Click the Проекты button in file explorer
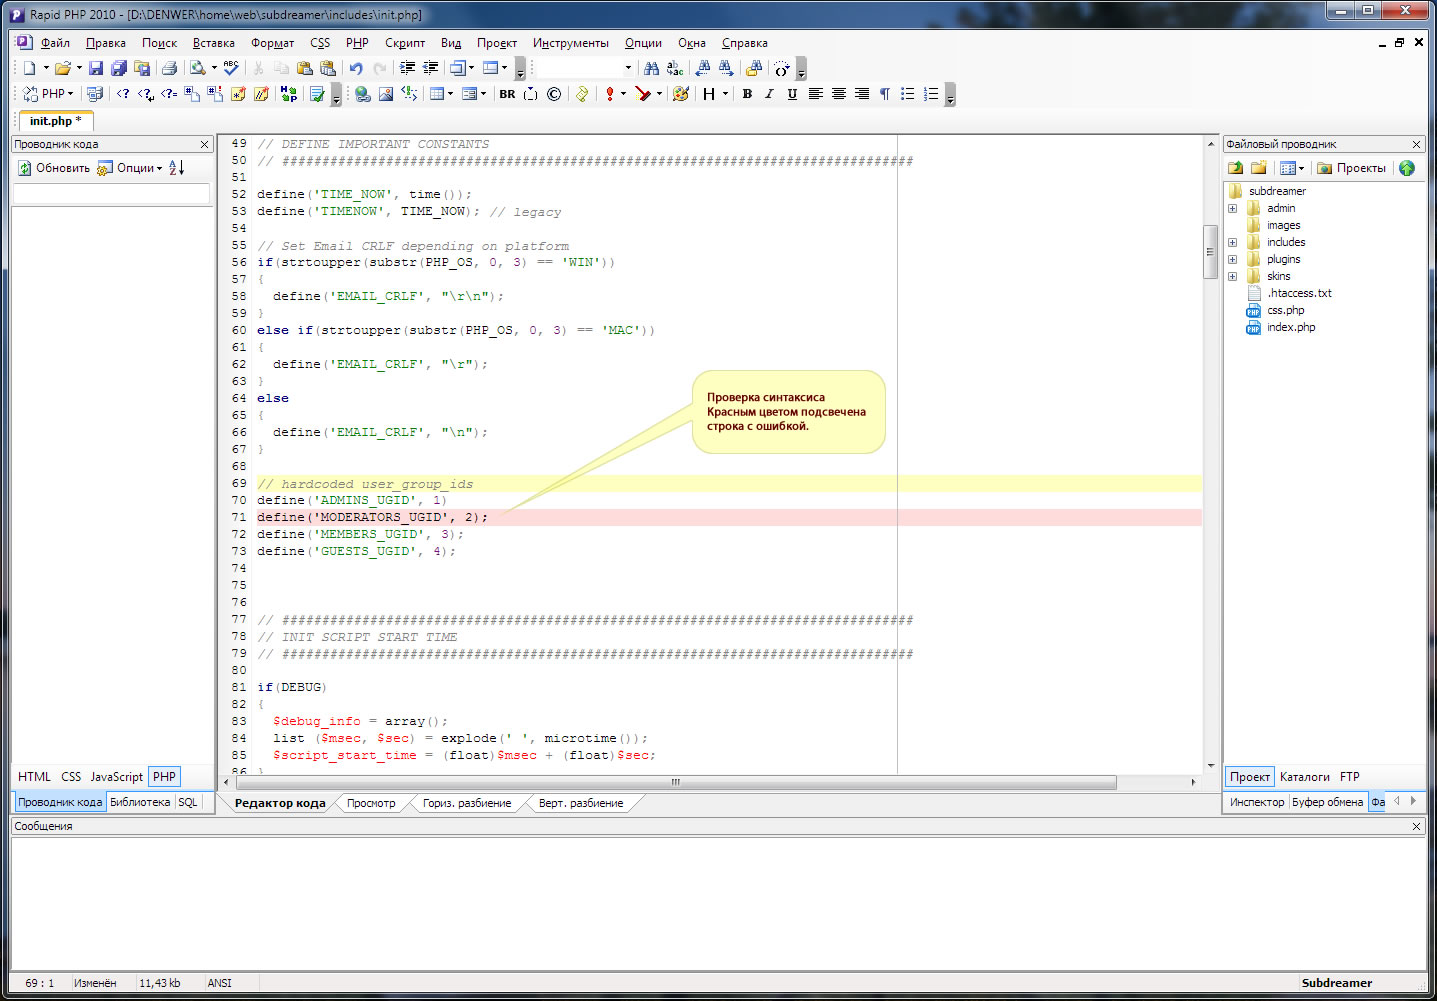Screen dimensions: 1437x1001 click(1351, 168)
